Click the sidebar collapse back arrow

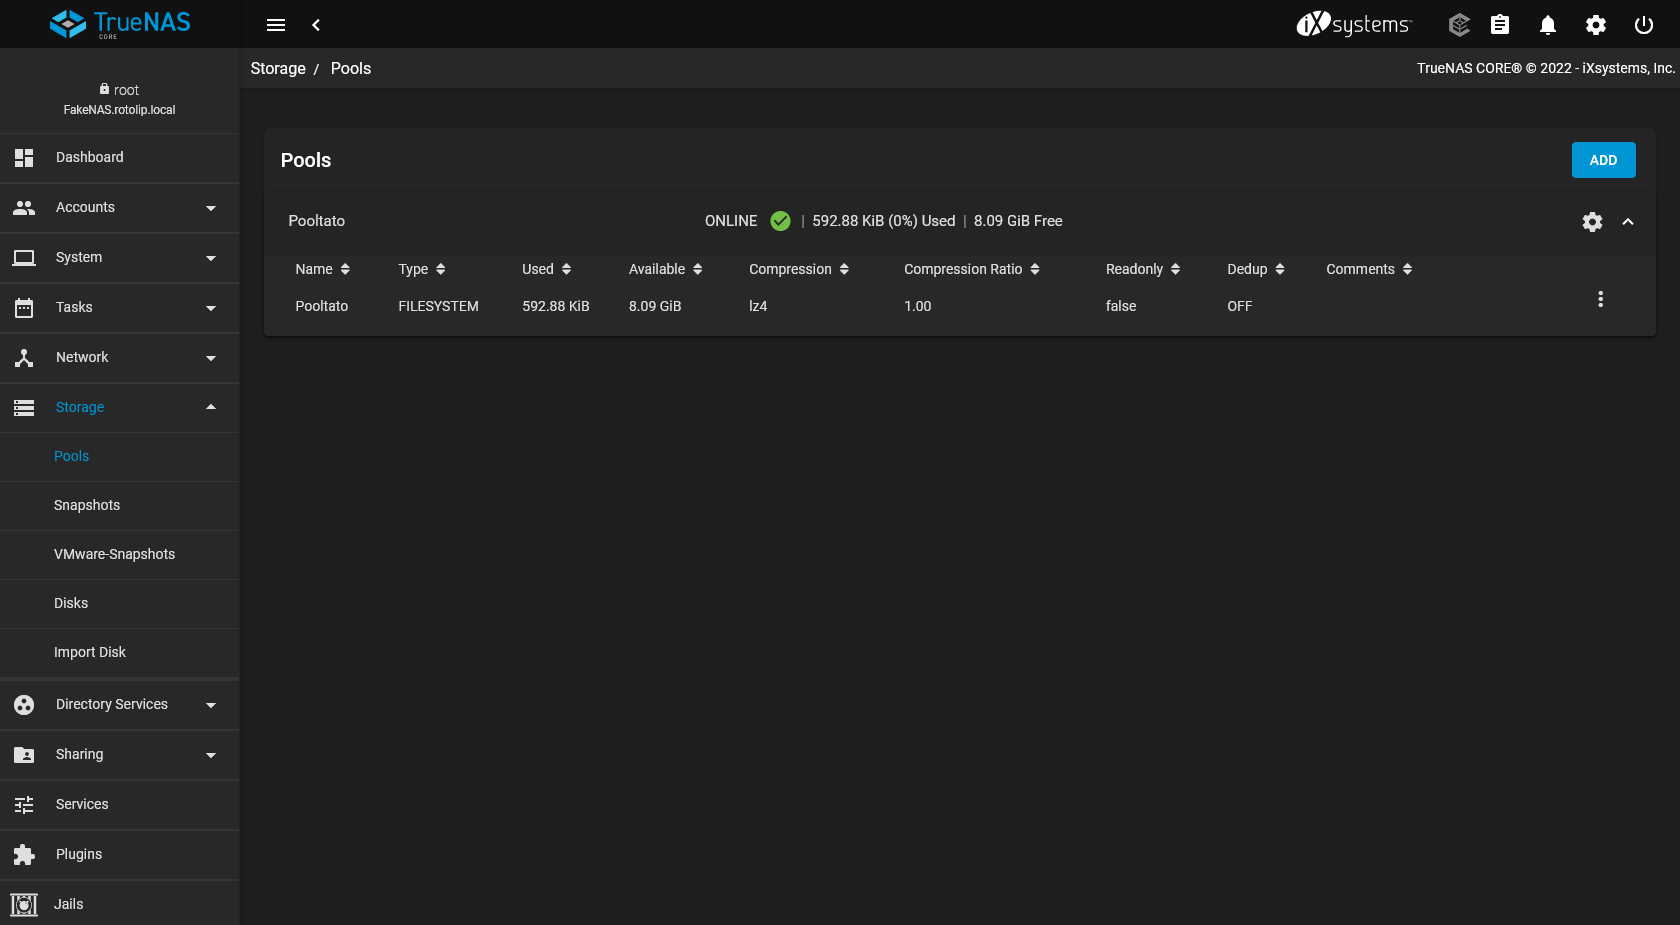[x=316, y=25]
